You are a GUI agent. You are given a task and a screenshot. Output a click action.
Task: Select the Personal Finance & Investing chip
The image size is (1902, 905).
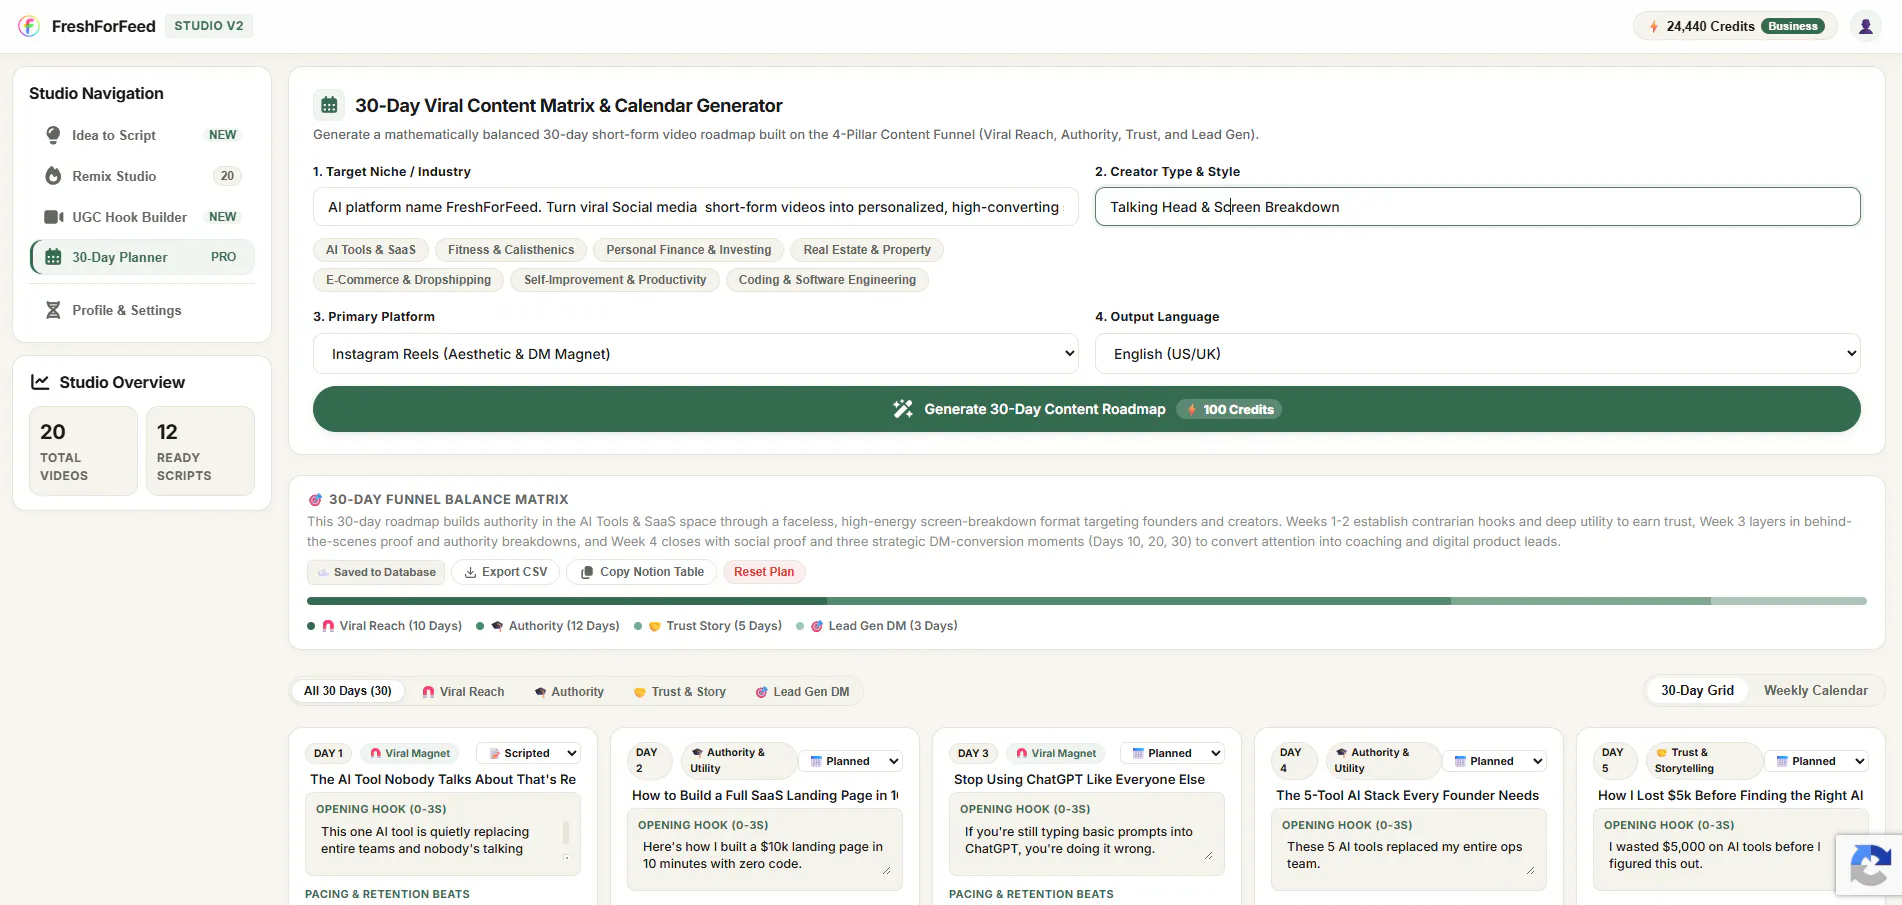tap(688, 250)
